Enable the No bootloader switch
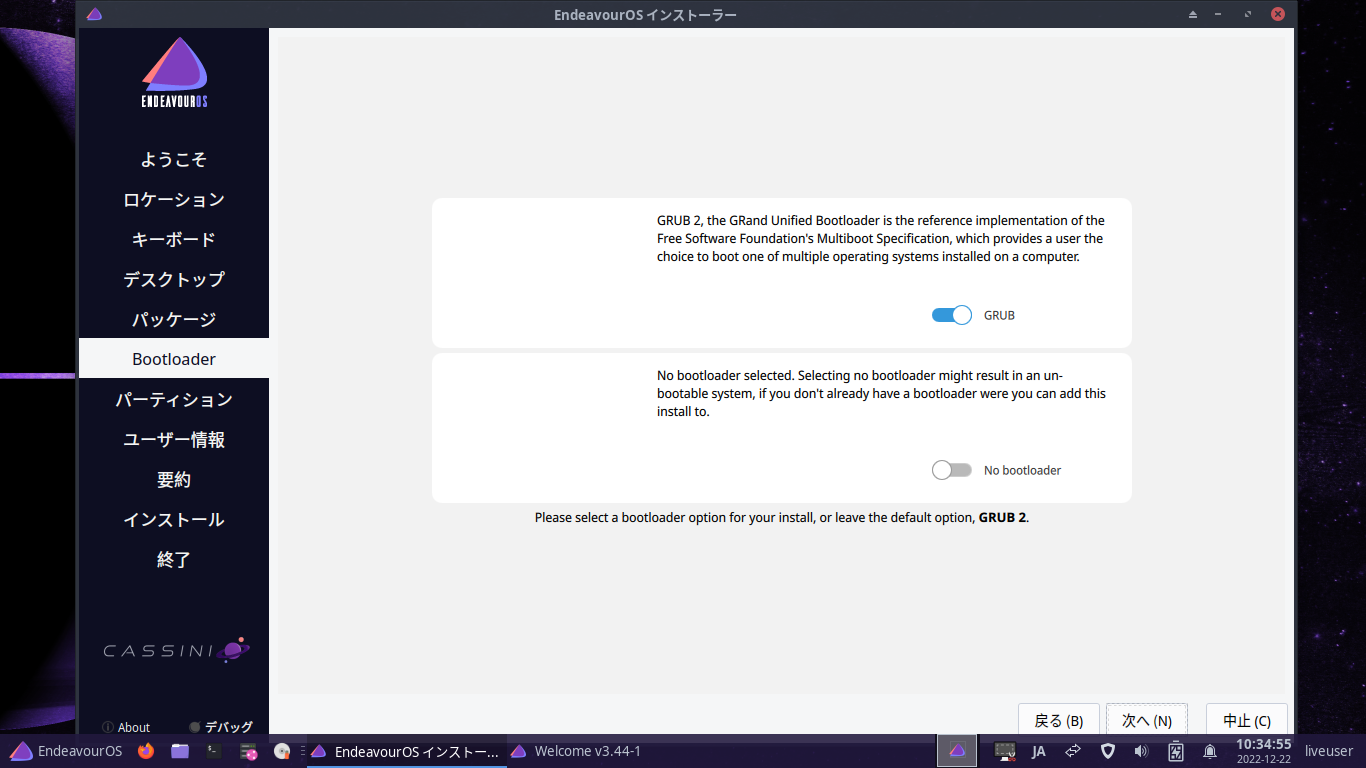 [952, 470]
